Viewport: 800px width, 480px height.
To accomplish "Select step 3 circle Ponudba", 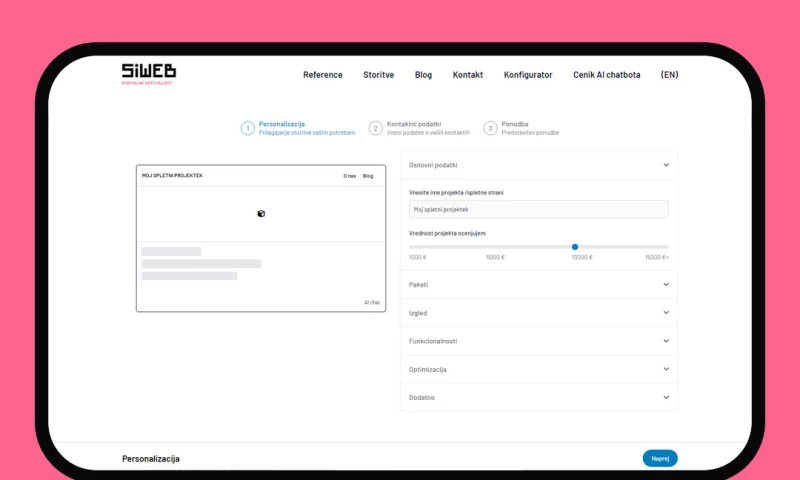I will click(490, 128).
